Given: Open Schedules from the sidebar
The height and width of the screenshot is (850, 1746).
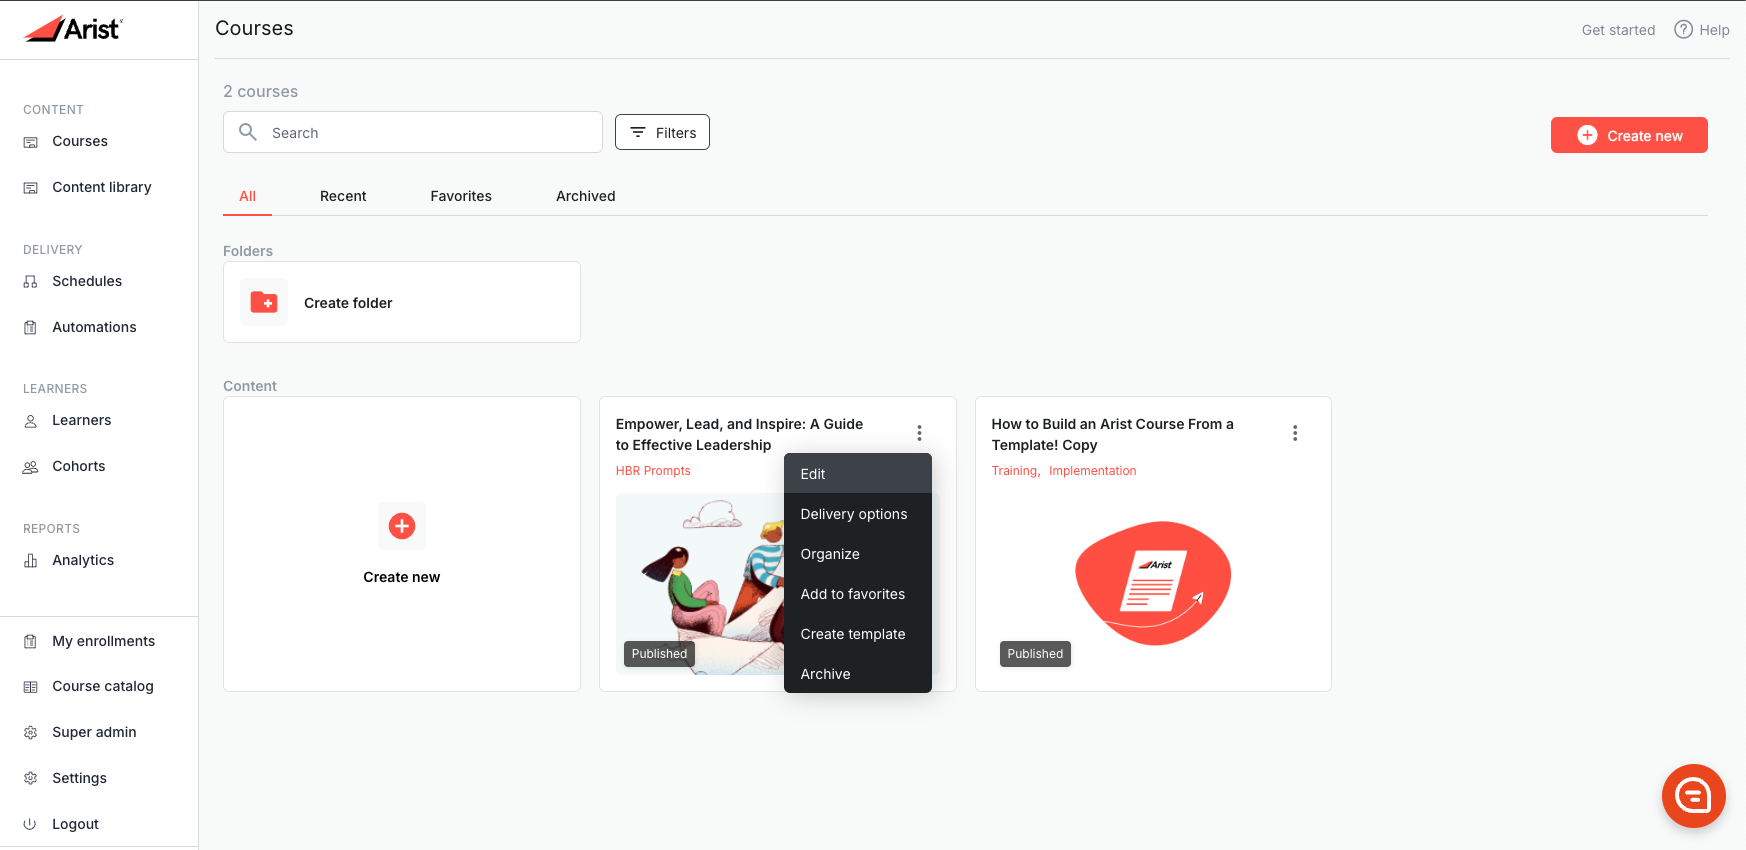Looking at the screenshot, I should click(87, 281).
